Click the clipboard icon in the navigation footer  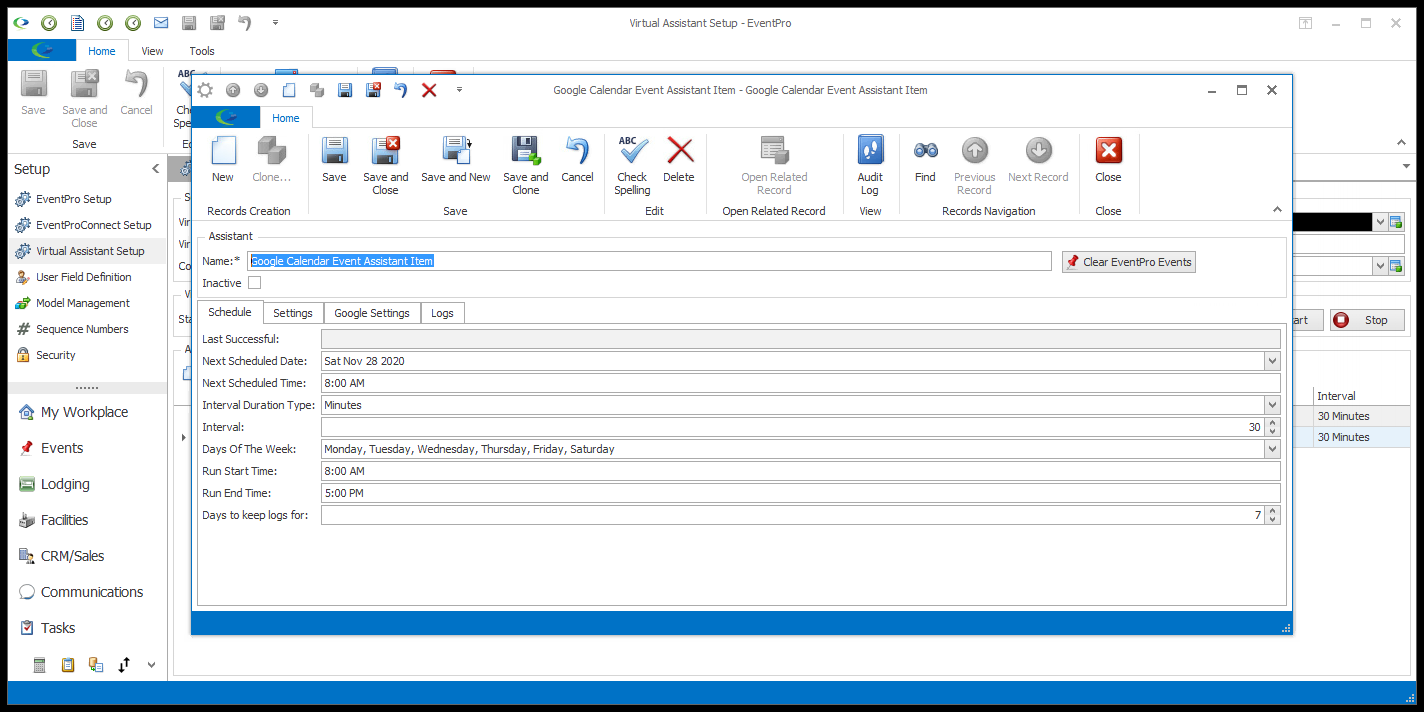click(x=68, y=664)
